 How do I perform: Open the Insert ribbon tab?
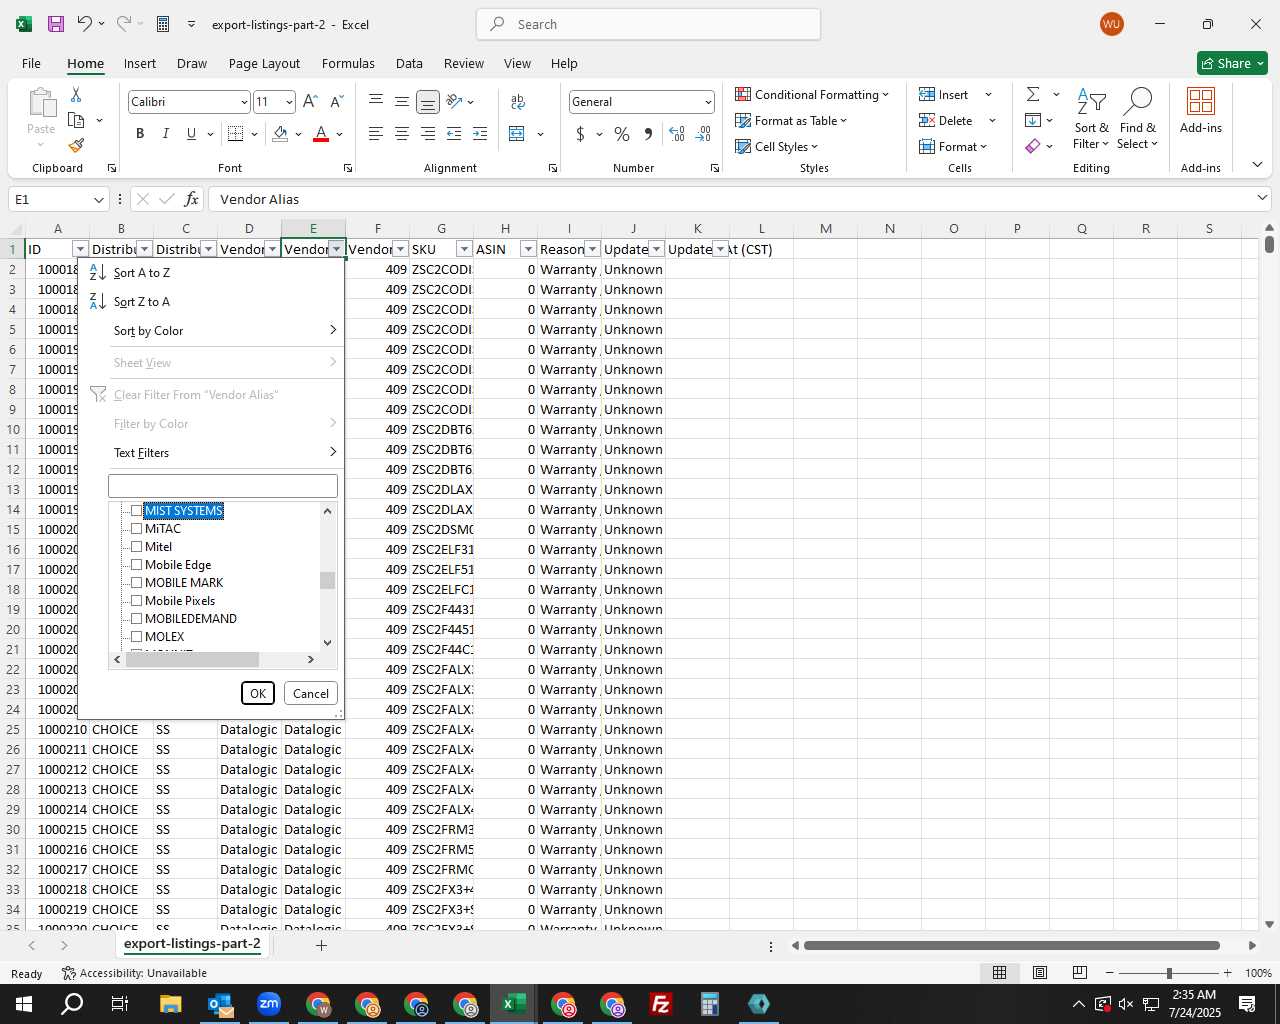tap(140, 63)
